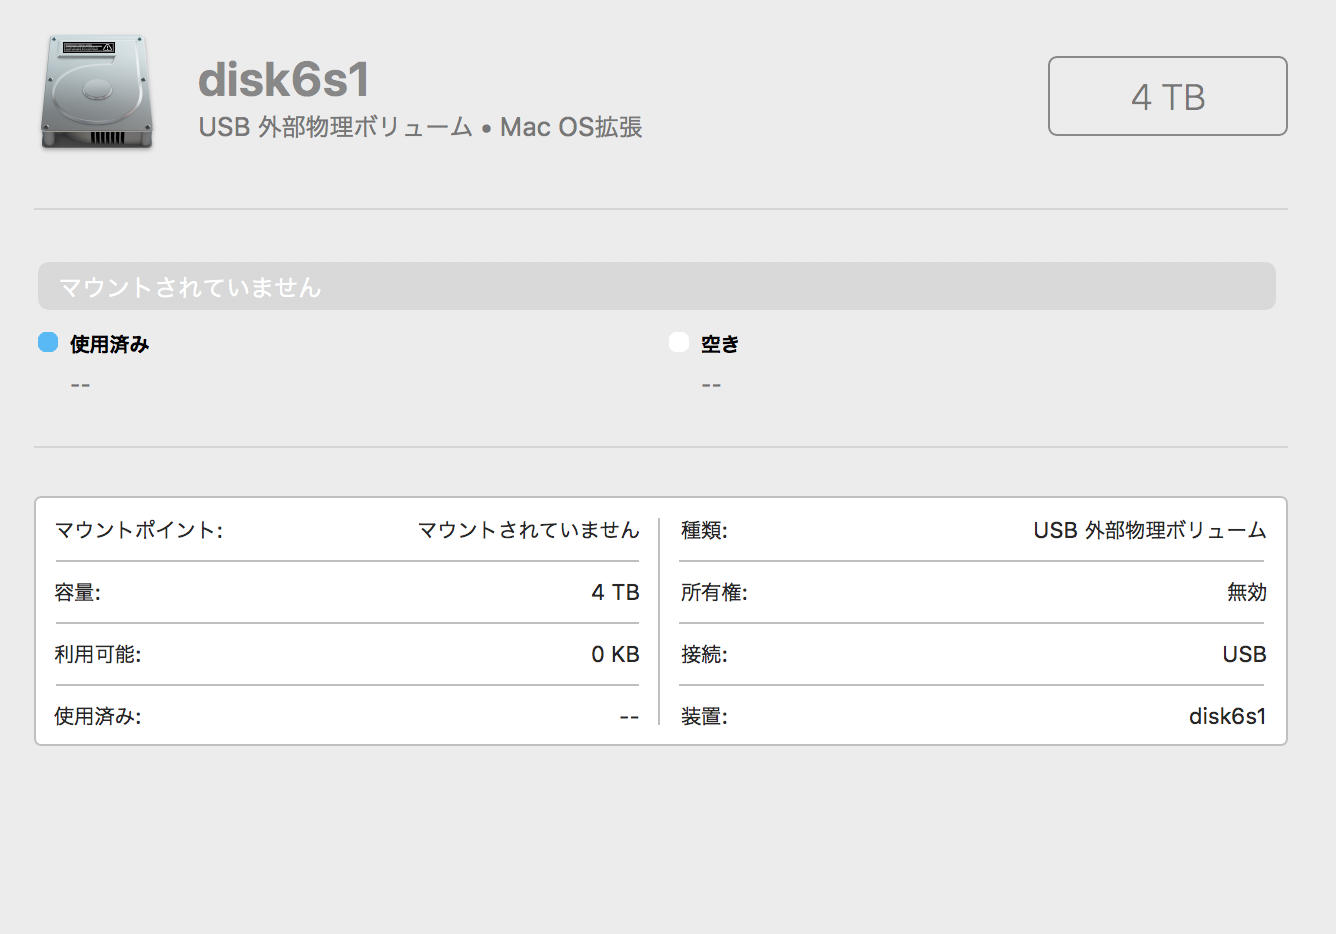Image resolution: width=1336 pixels, height=934 pixels.
Task: Click the 接続 value USB
Action: coord(1244,655)
